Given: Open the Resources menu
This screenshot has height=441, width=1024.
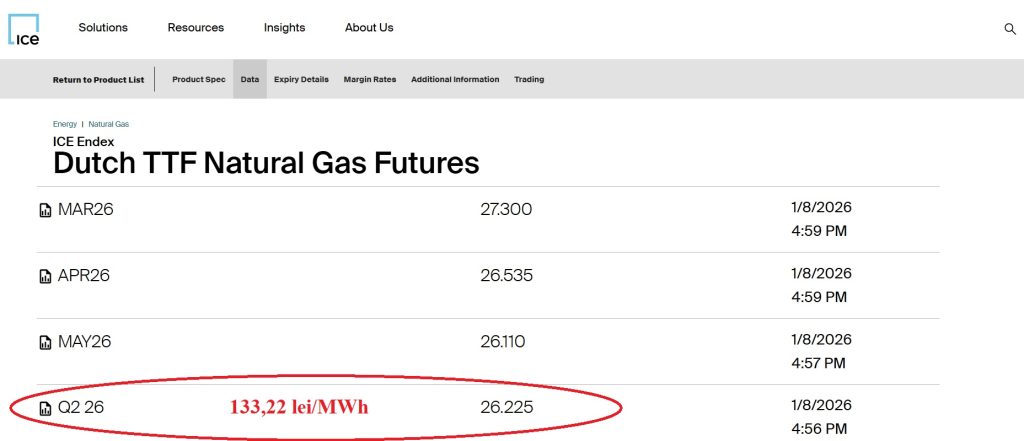Looking at the screenshot, I should point(196,28).
